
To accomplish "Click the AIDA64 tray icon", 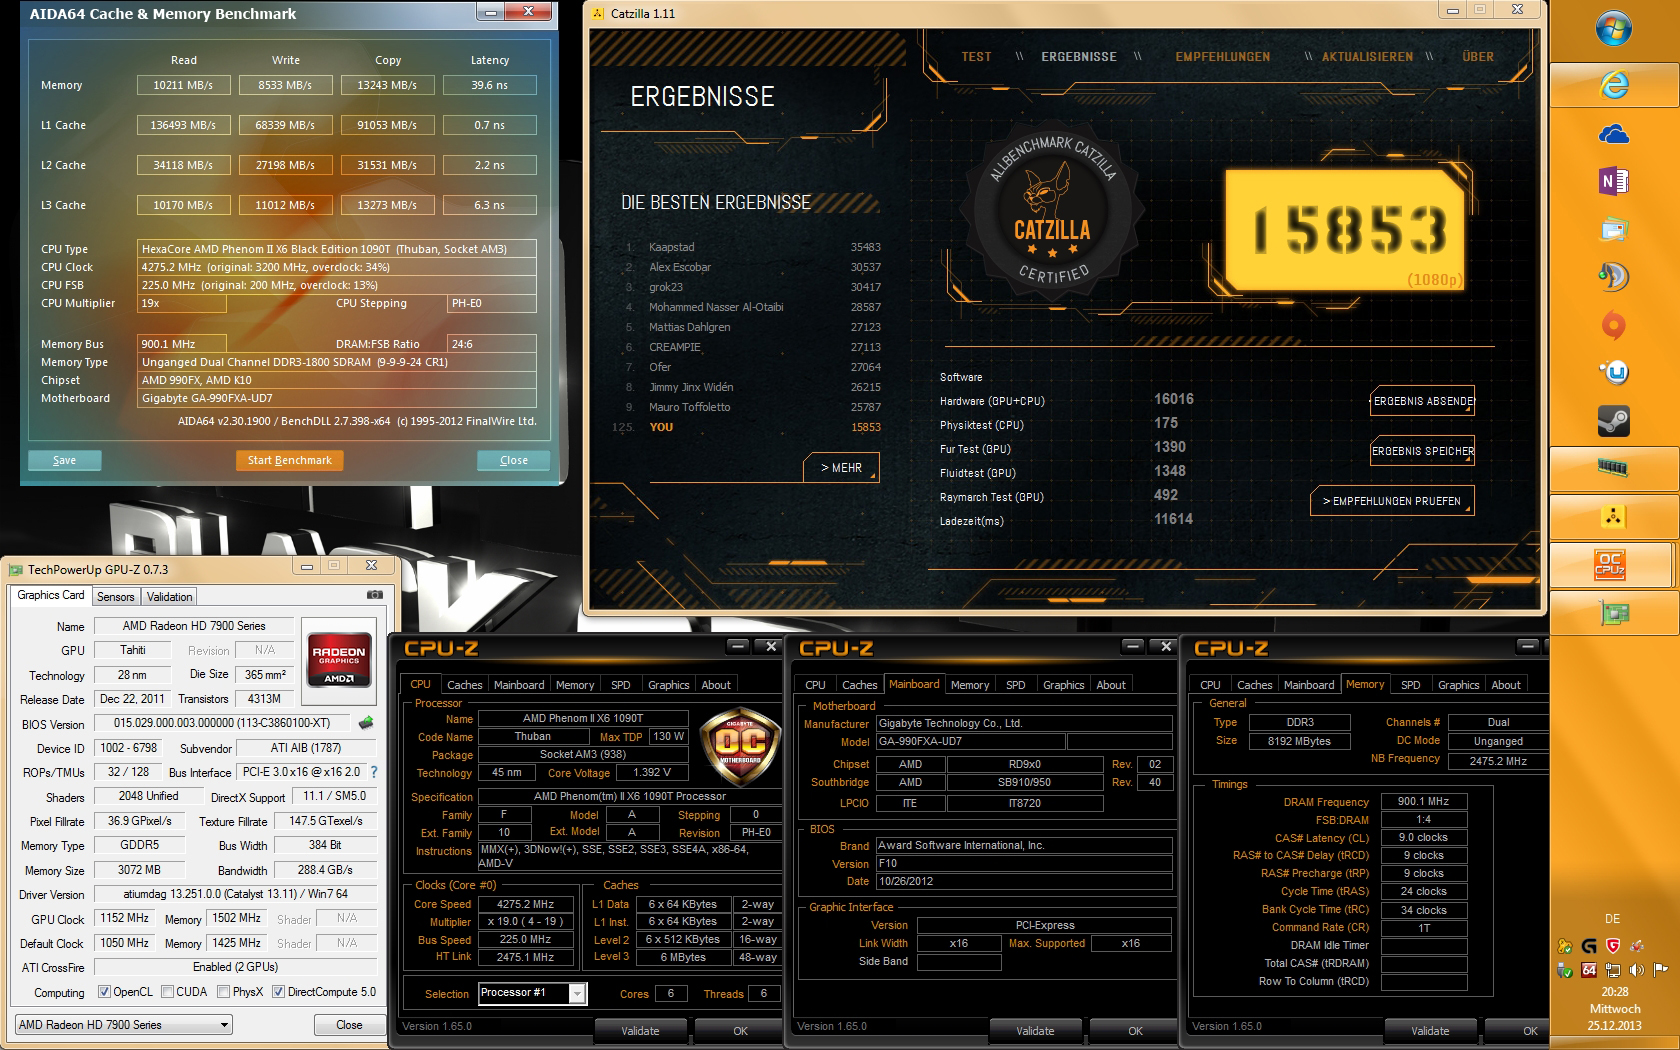I will click(x=1588, y=969).
